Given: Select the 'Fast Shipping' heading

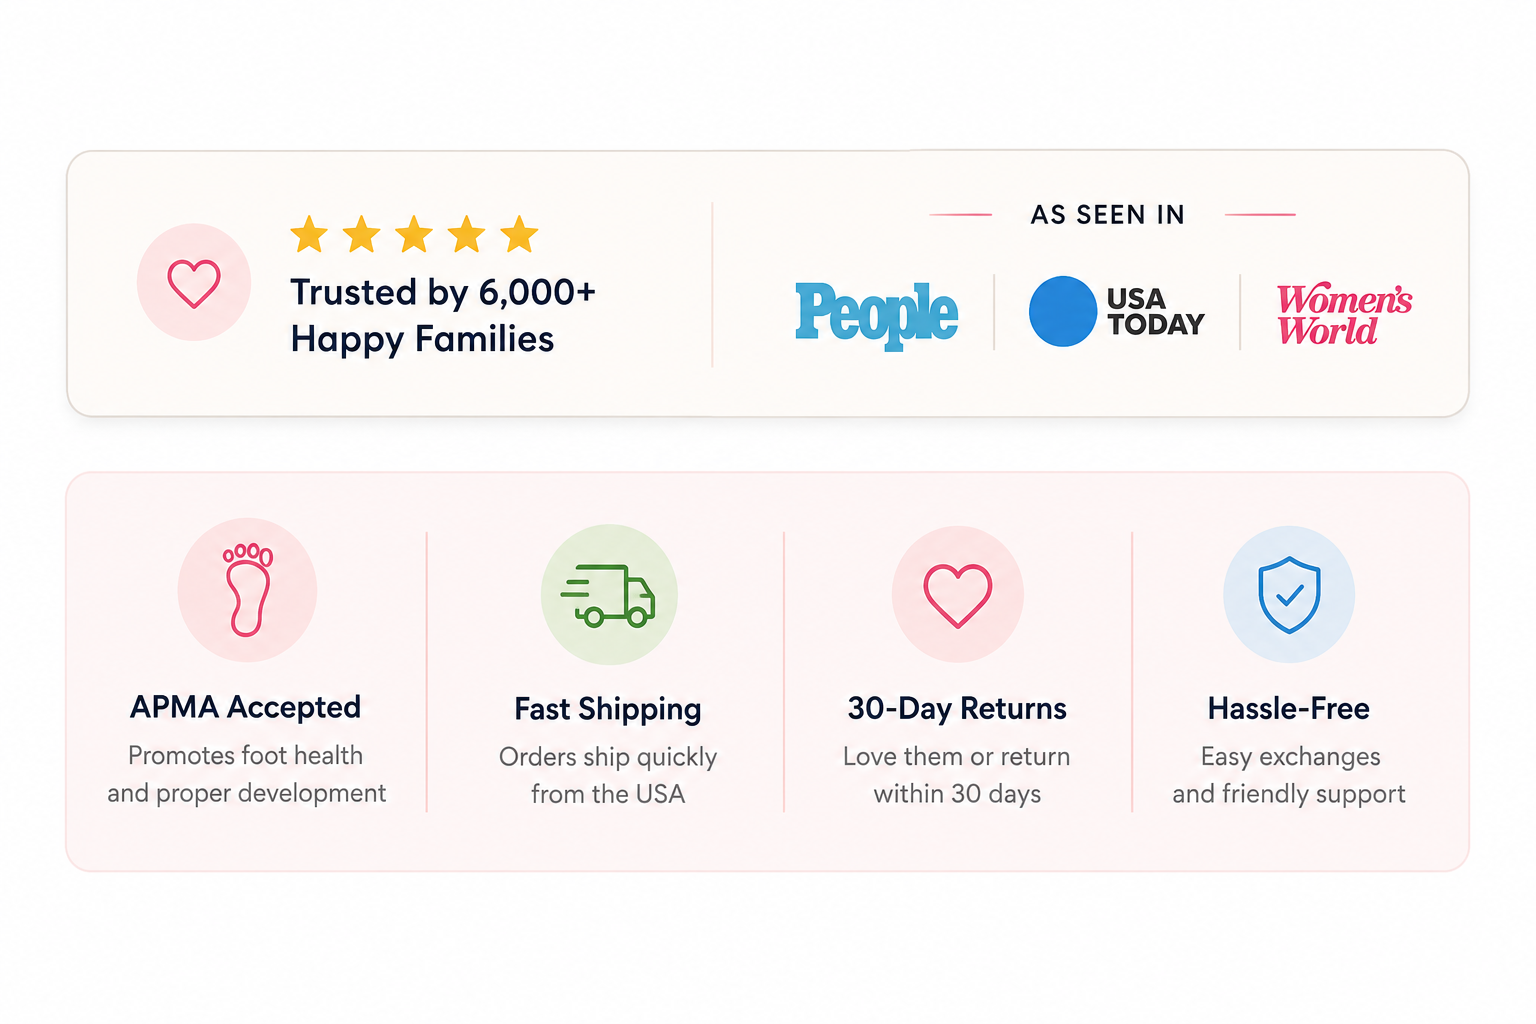Looking at the screenshot, I should pyautogui.click(x=608, y=709).
